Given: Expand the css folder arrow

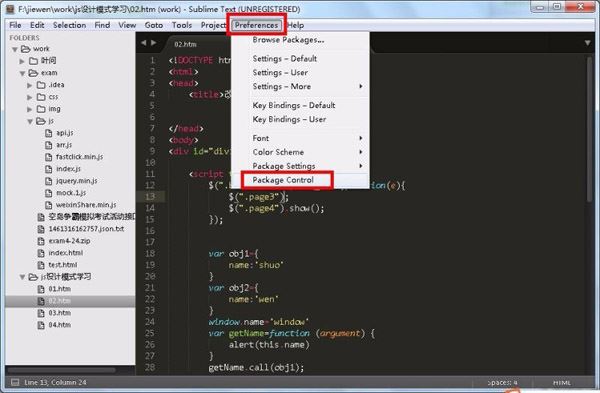Looking at the screenshot, I should coord(30,97).
